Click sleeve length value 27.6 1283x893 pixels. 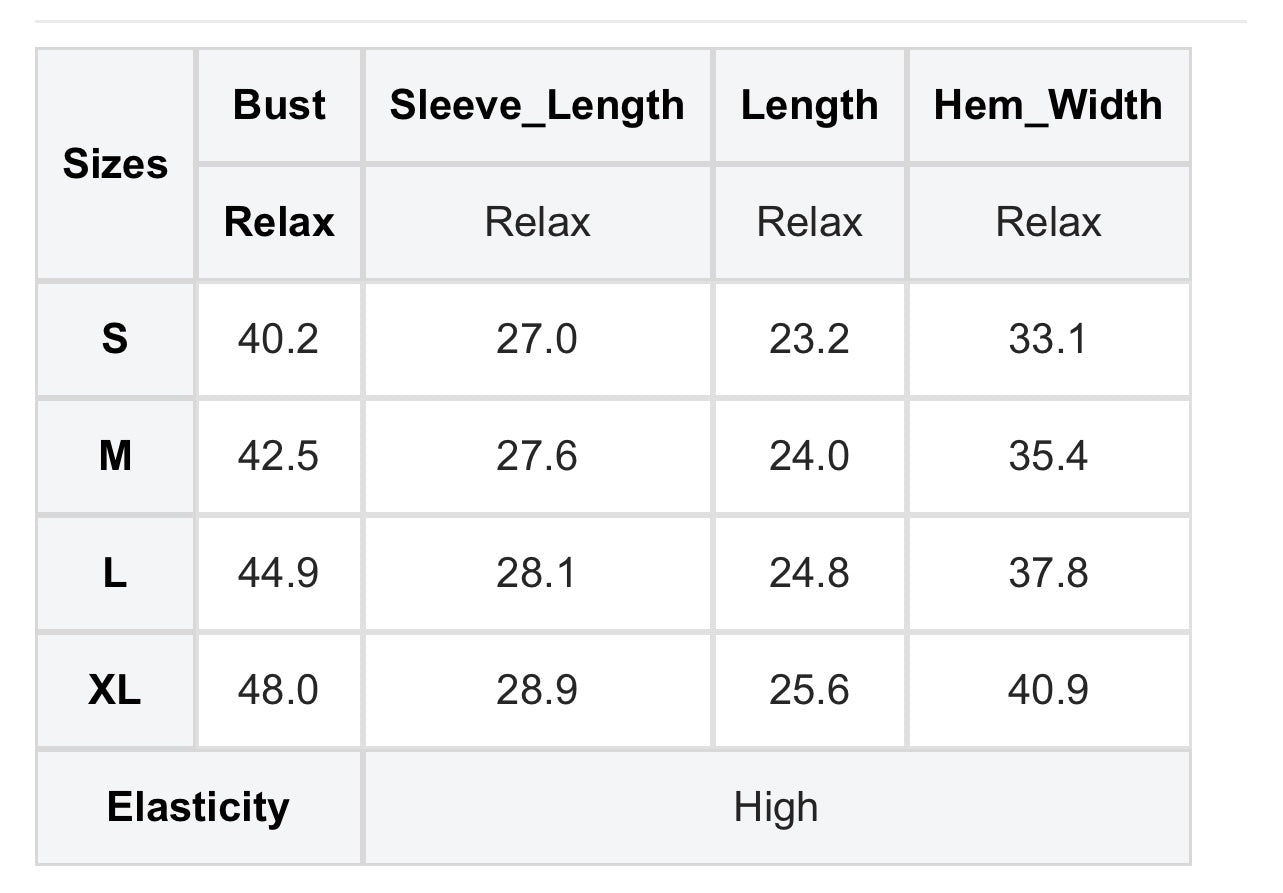pos(537,457)
